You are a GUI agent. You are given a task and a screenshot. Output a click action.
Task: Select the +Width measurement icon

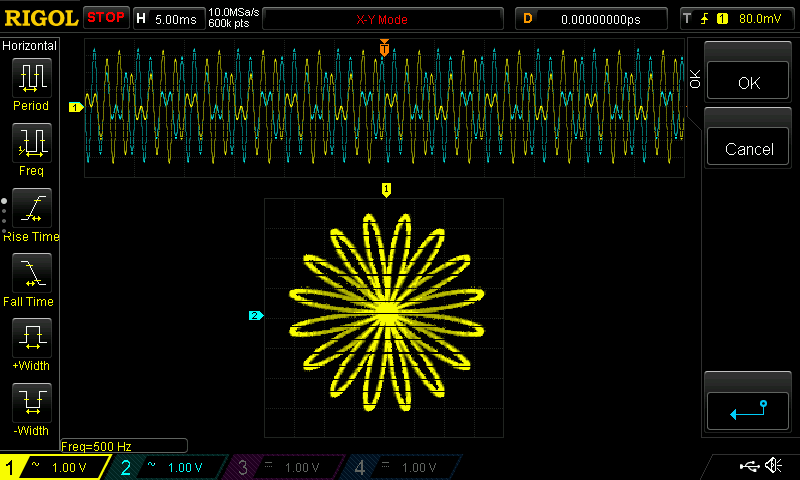(x=31, y=338)
